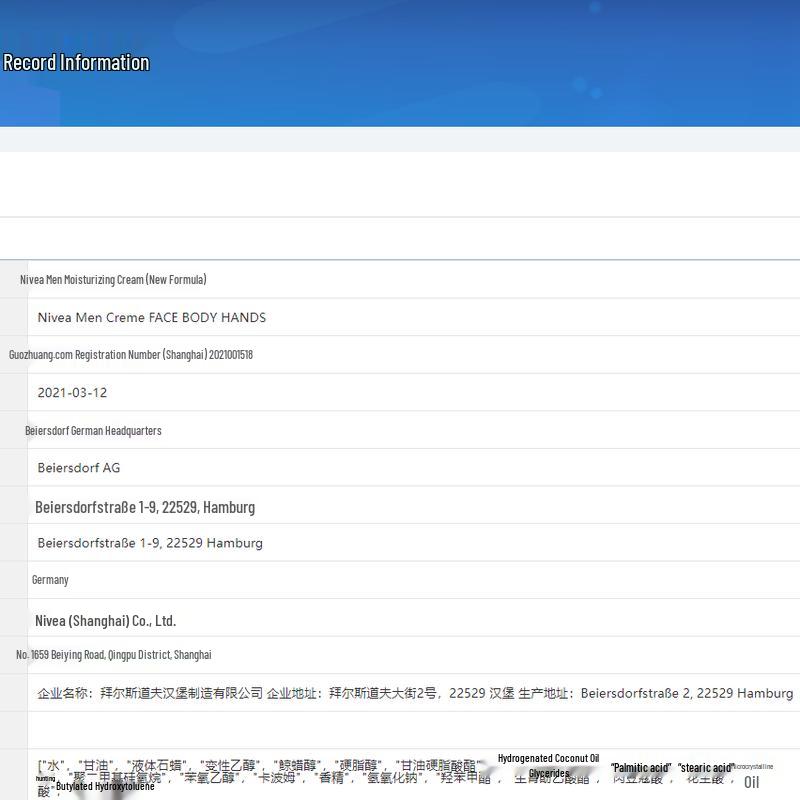Click Nivea (Shanghai) Co., Ltd. text

105,621
